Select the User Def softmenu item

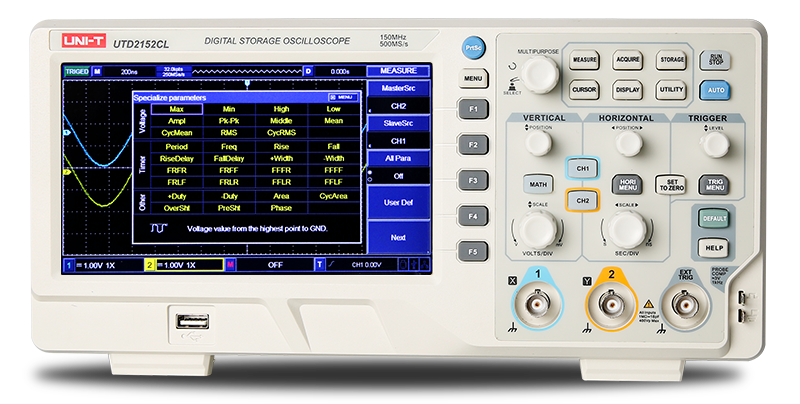click(398, 203)
